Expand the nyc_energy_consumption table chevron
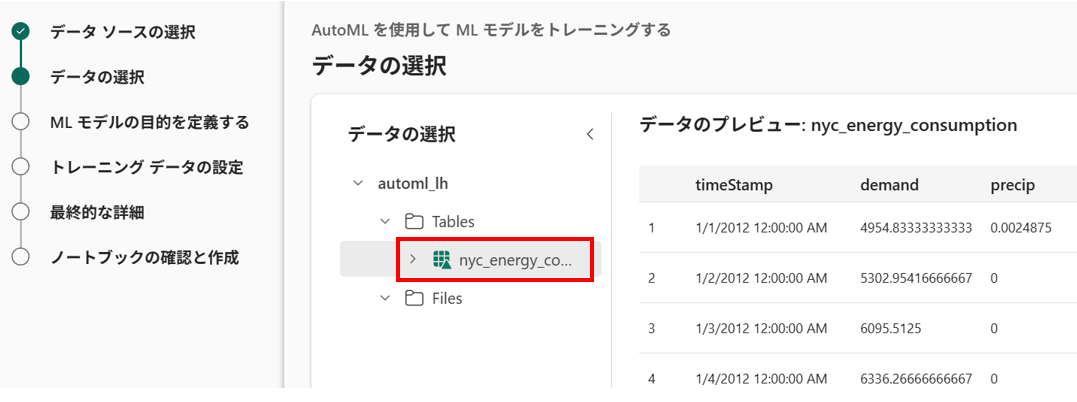 coord(412,260)
